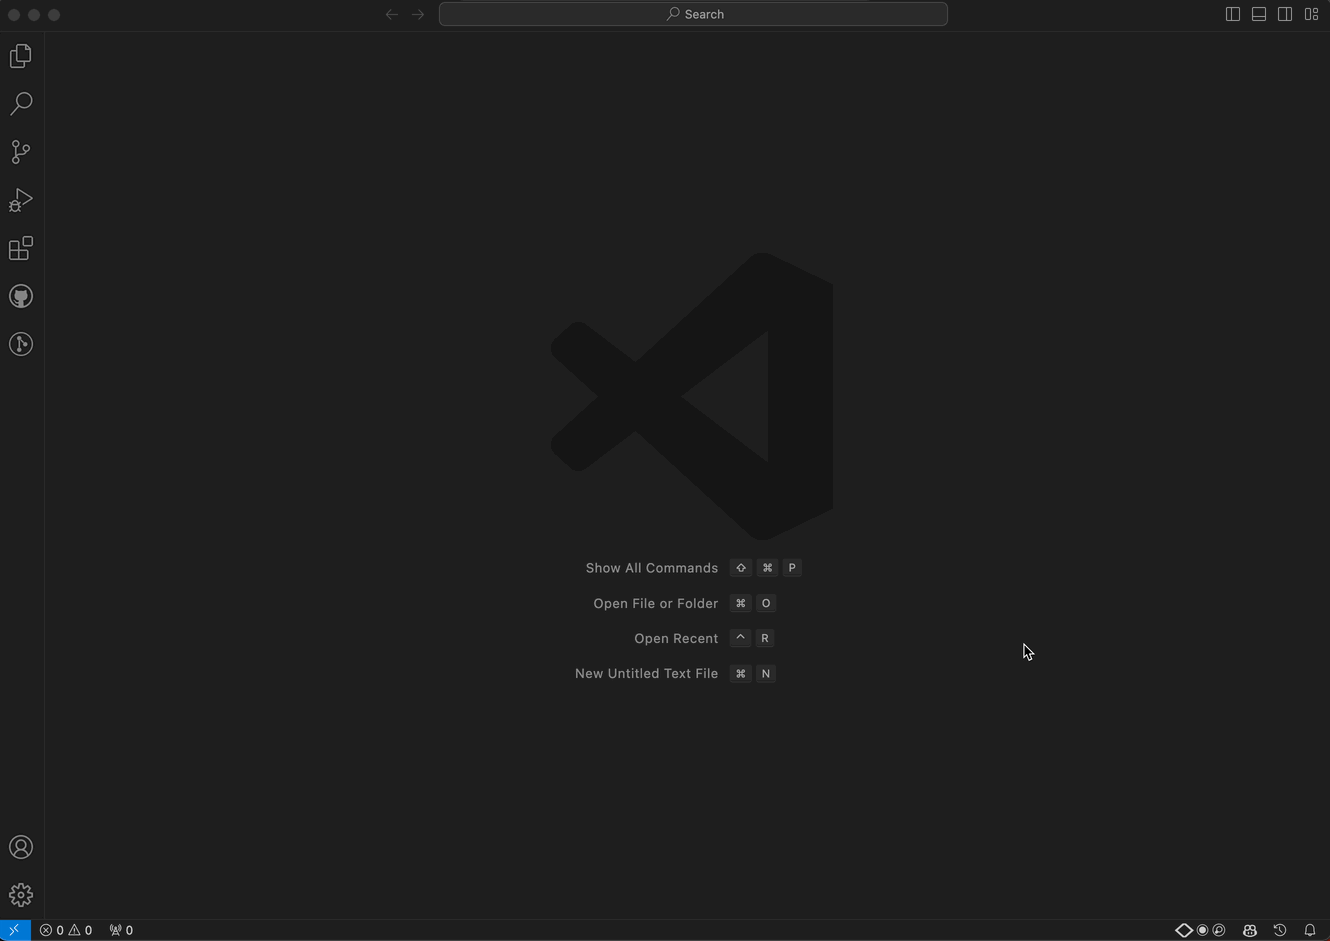Viewport: 1330px width, 941px height.
Task: Open the forwarded ports indicator
Action: (121, 930)
